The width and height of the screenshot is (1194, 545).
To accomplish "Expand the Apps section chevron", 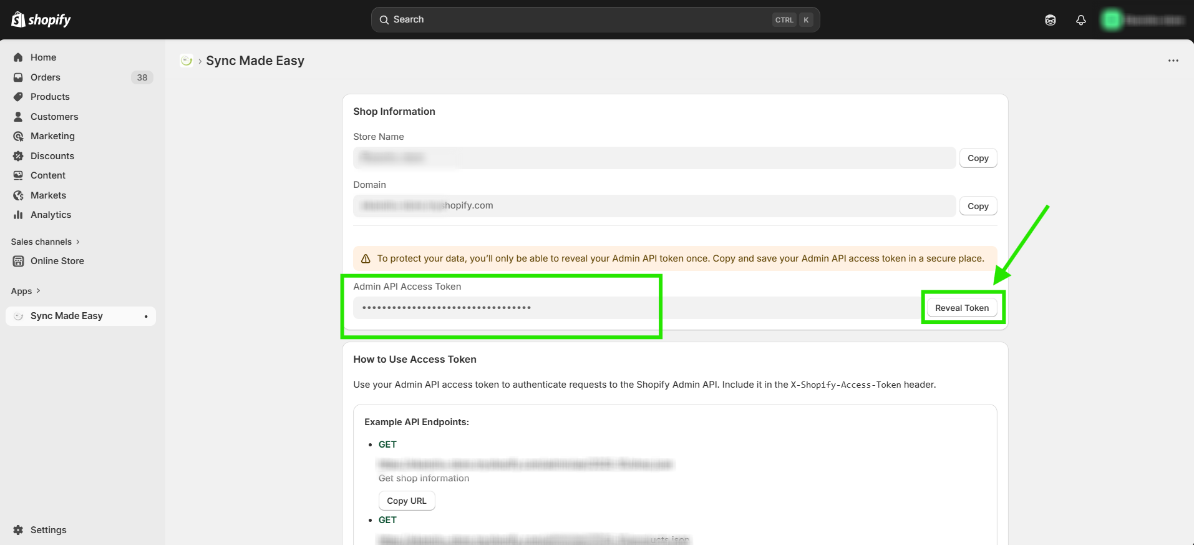I will [39, 291].
